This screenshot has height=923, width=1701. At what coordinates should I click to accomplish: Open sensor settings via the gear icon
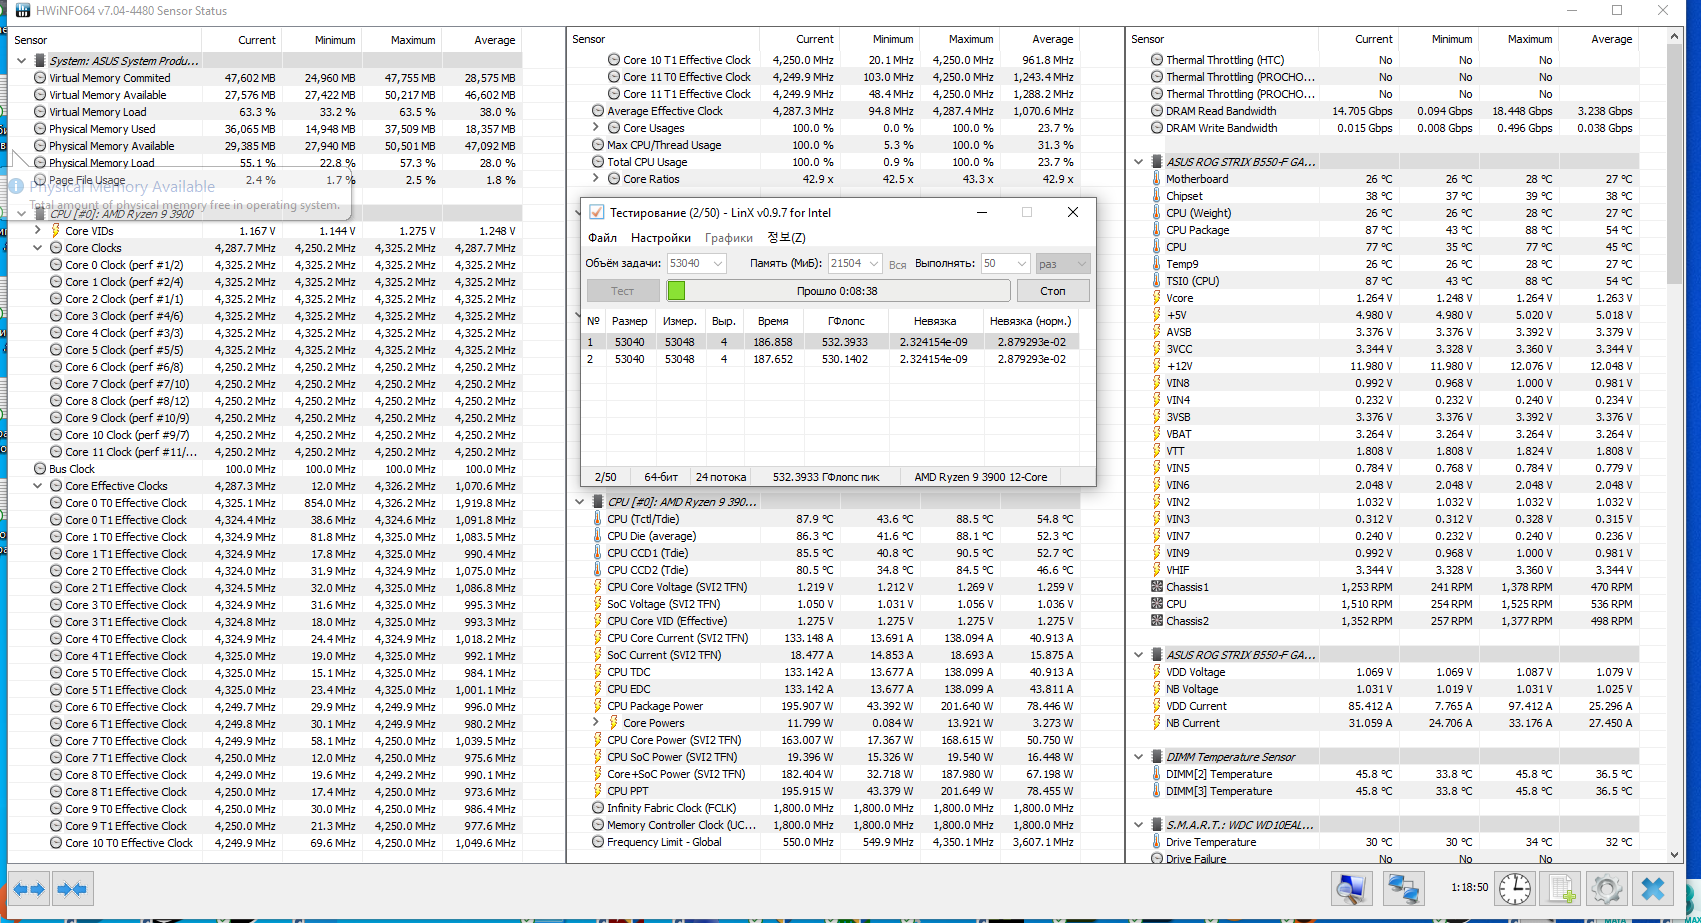(1606, 888)
